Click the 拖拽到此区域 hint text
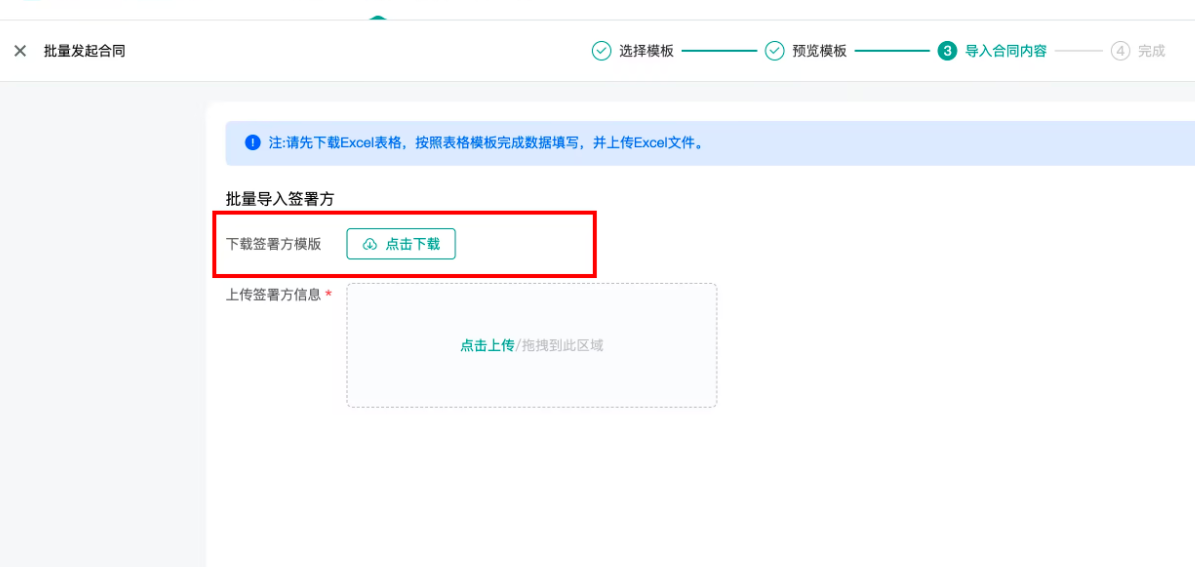Image resolution: width=1195 pixels, height=567 pixels. 561,345
